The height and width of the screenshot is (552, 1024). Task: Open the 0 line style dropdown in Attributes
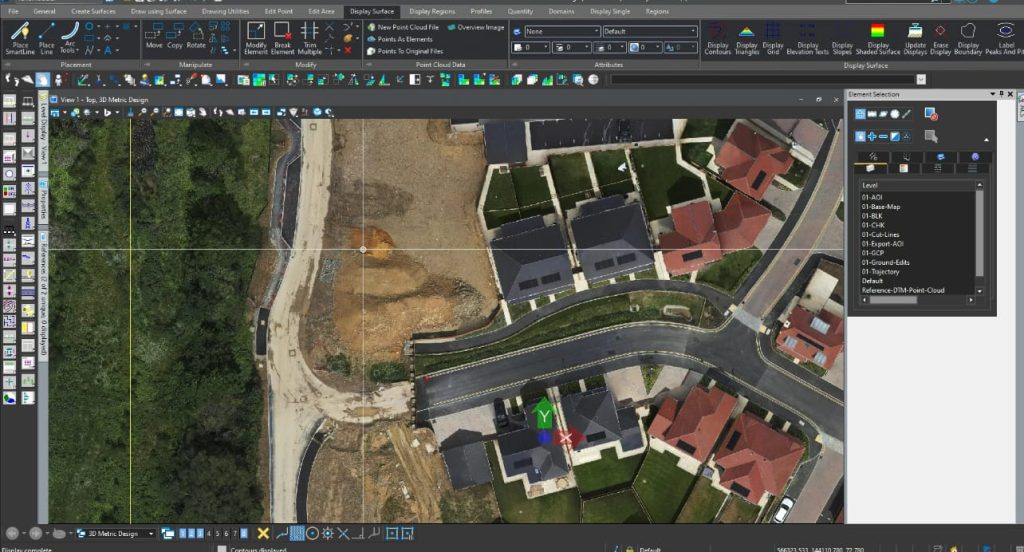[571, 48]
